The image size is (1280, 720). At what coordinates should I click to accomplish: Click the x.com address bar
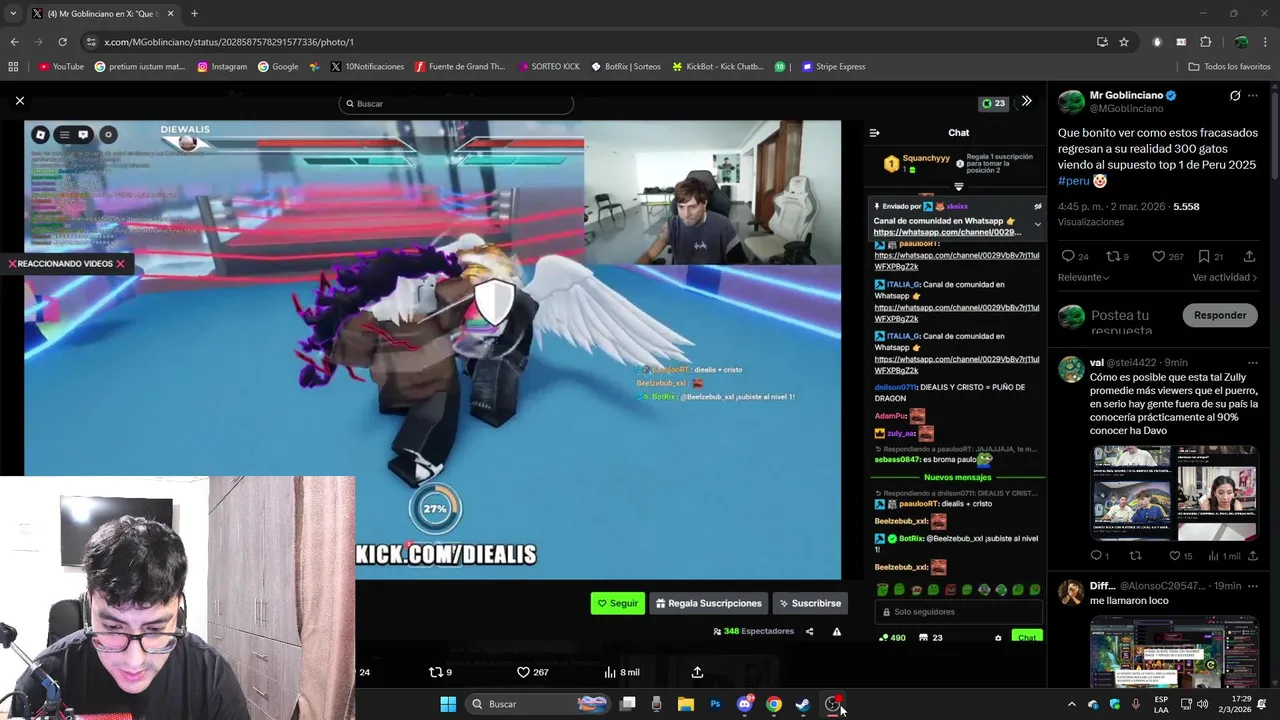[590, 42]
